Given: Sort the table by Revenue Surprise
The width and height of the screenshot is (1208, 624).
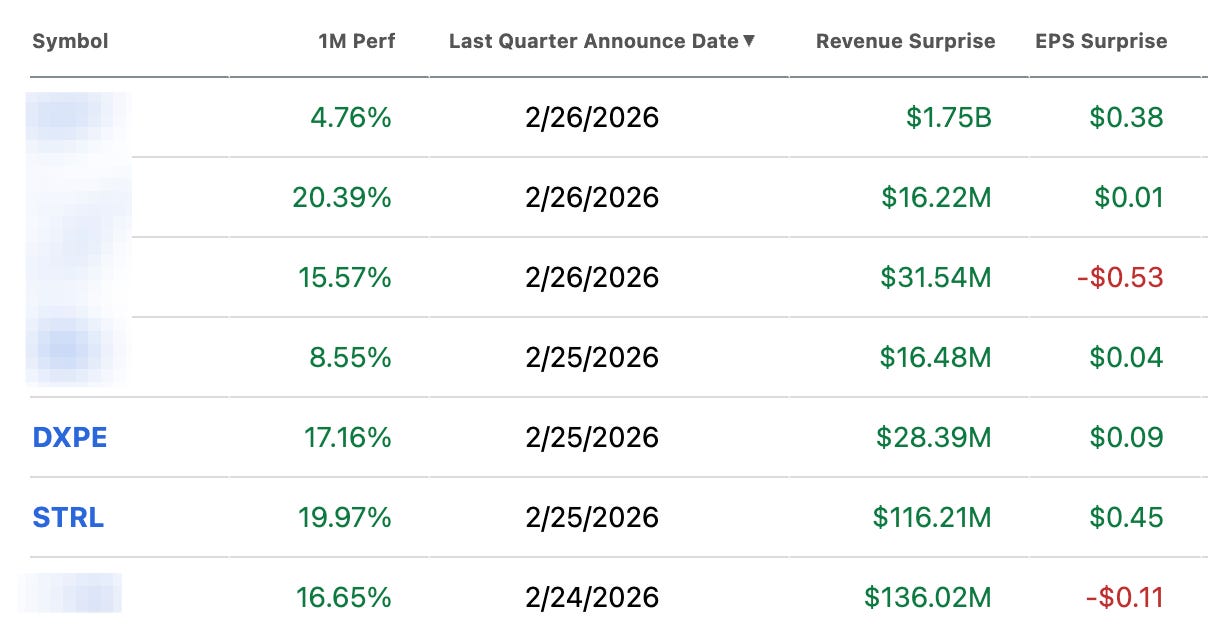Looking at the screenshot, I should [x=905, y=41].
